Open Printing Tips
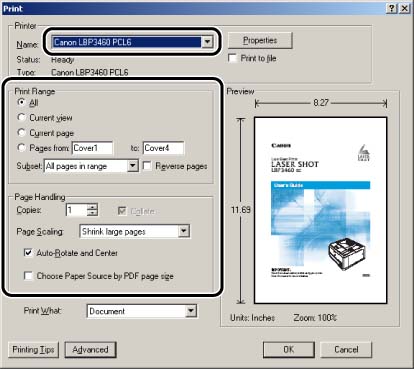The height and width of the screenshot is (369, 414). coord(33,350)
